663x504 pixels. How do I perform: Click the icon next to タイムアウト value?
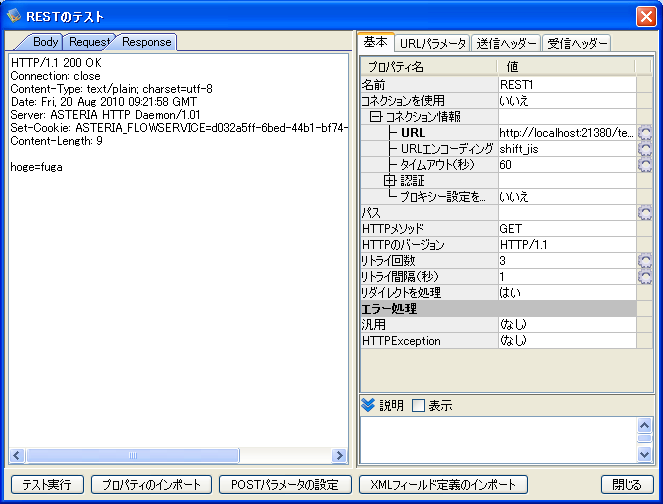click(x=645, y=165)
